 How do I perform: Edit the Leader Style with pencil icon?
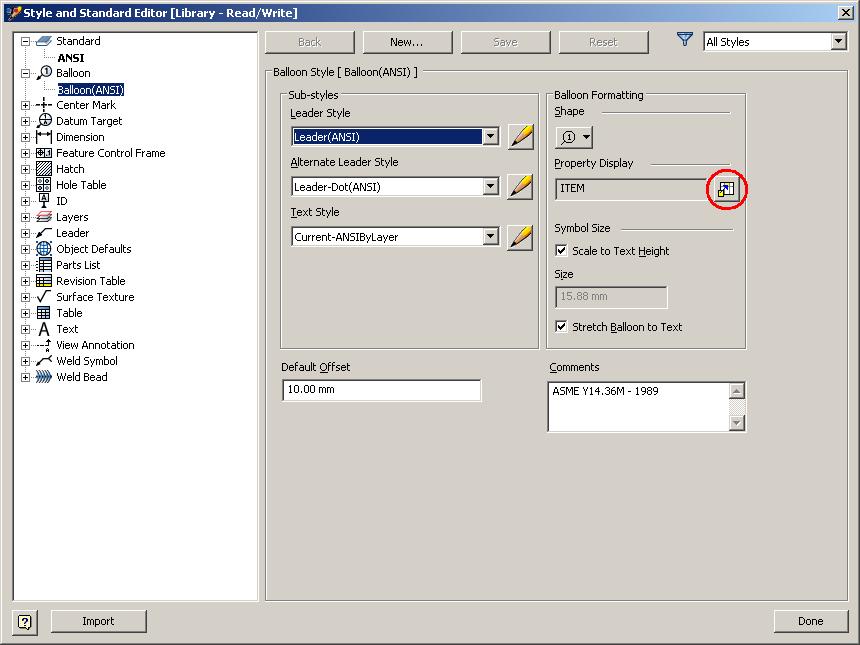[520, 137]
